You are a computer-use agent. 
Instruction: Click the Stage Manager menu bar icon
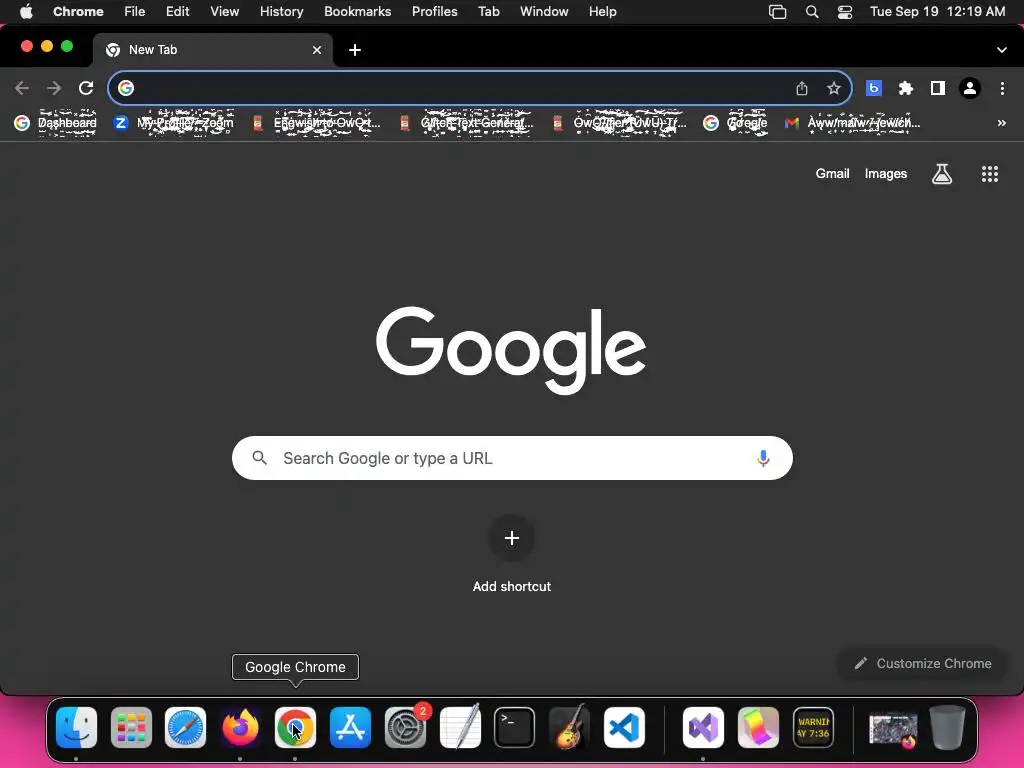[x=777, y=12]
